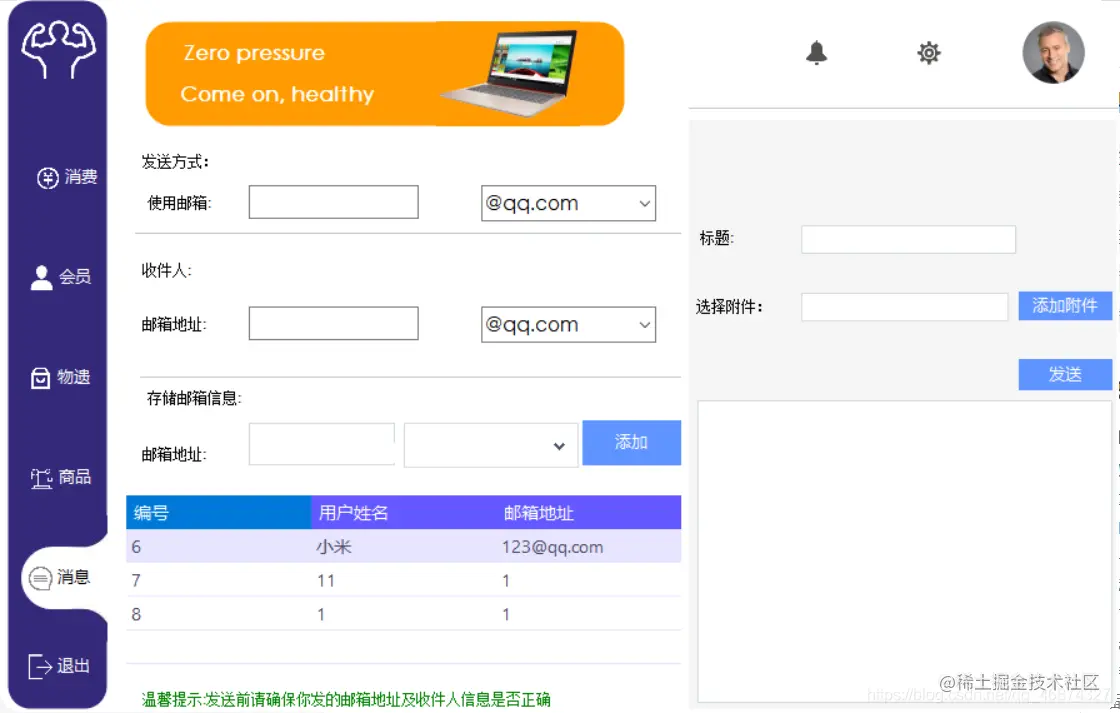Click inside the message body text area
Viewport: 1120px width, 713px height.
[905, 550]
